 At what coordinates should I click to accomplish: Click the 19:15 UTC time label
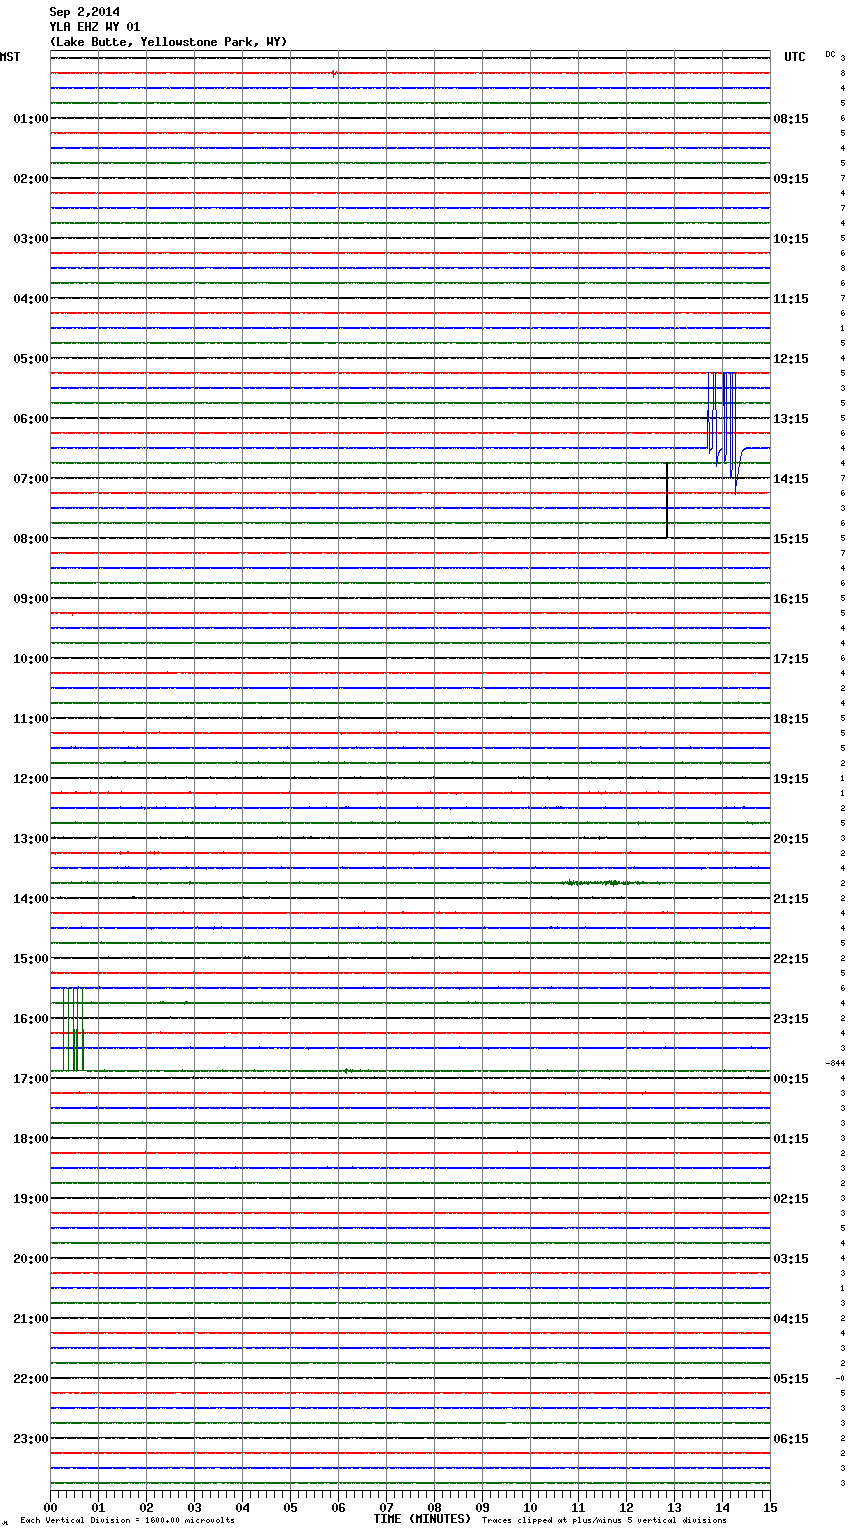[x=791, y=779]
